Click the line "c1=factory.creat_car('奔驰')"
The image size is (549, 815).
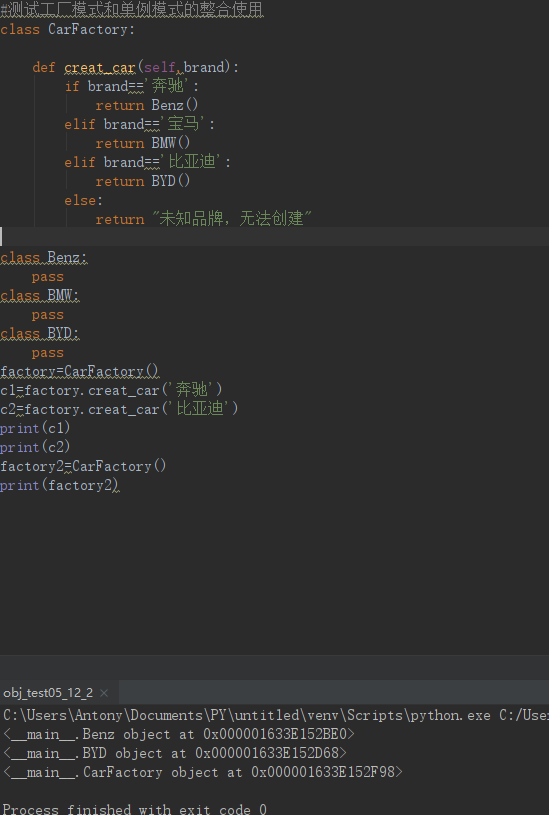pyautogui.click(x=112, y=390)
